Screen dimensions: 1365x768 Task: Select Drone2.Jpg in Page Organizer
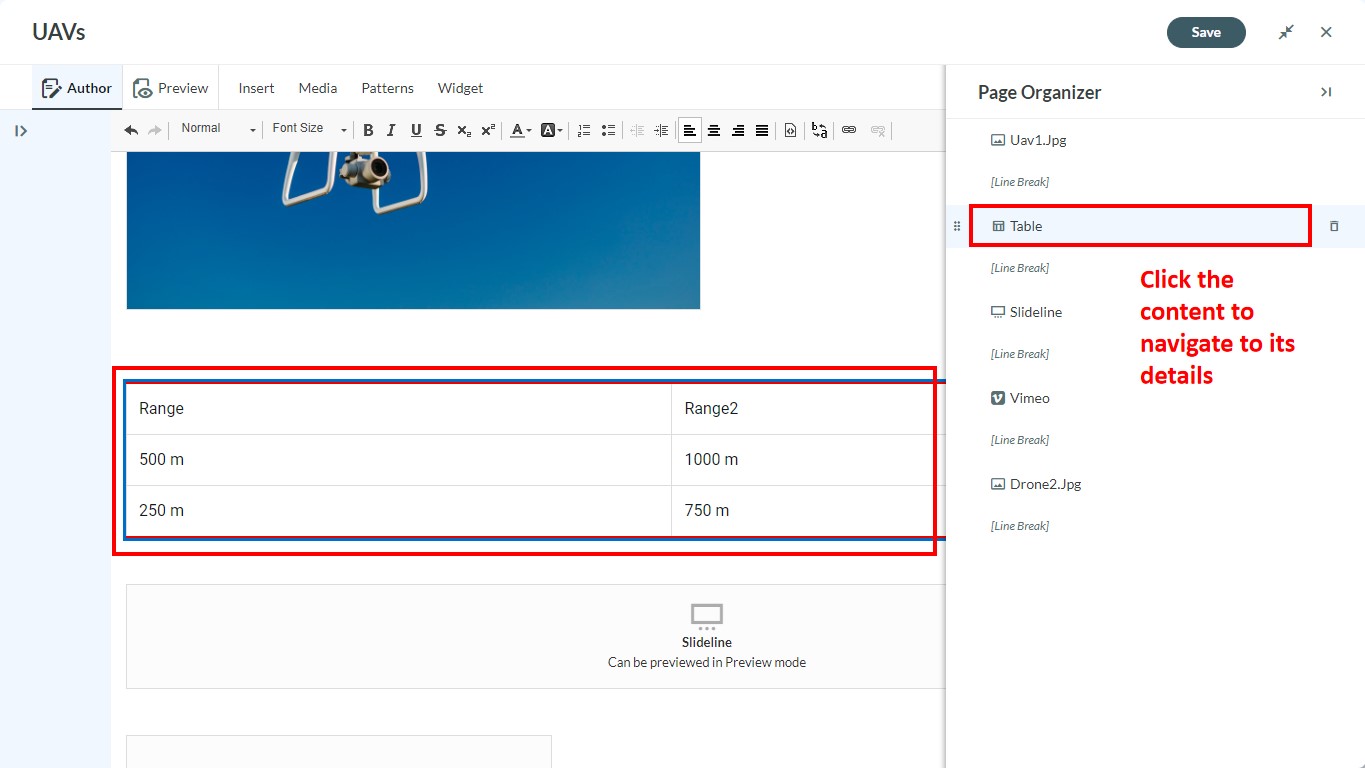1036,484
